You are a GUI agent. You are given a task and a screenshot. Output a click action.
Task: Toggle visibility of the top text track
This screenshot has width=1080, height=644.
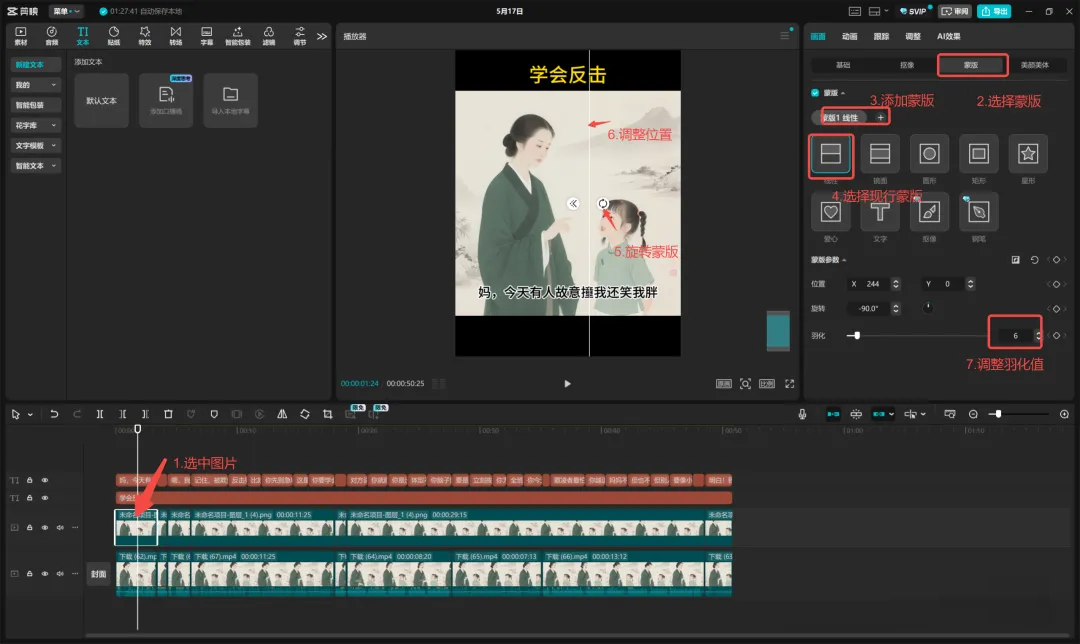pos(45,480)
